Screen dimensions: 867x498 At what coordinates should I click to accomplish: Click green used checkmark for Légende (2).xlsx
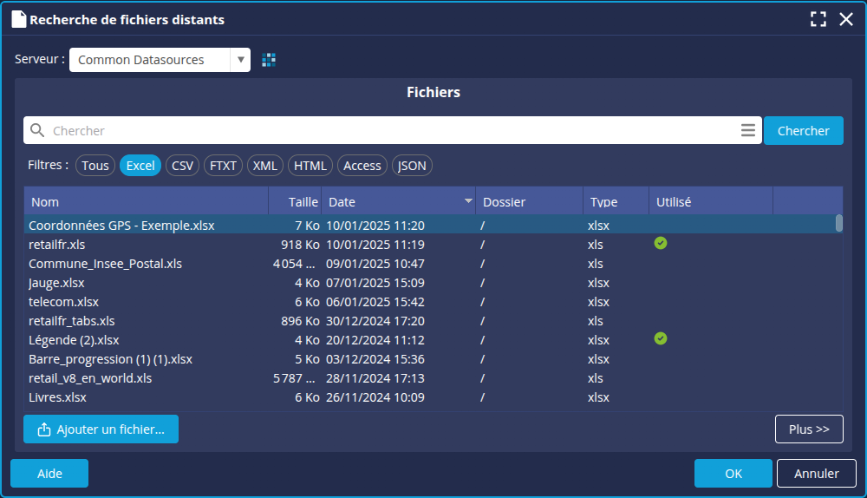pos(660,339)
